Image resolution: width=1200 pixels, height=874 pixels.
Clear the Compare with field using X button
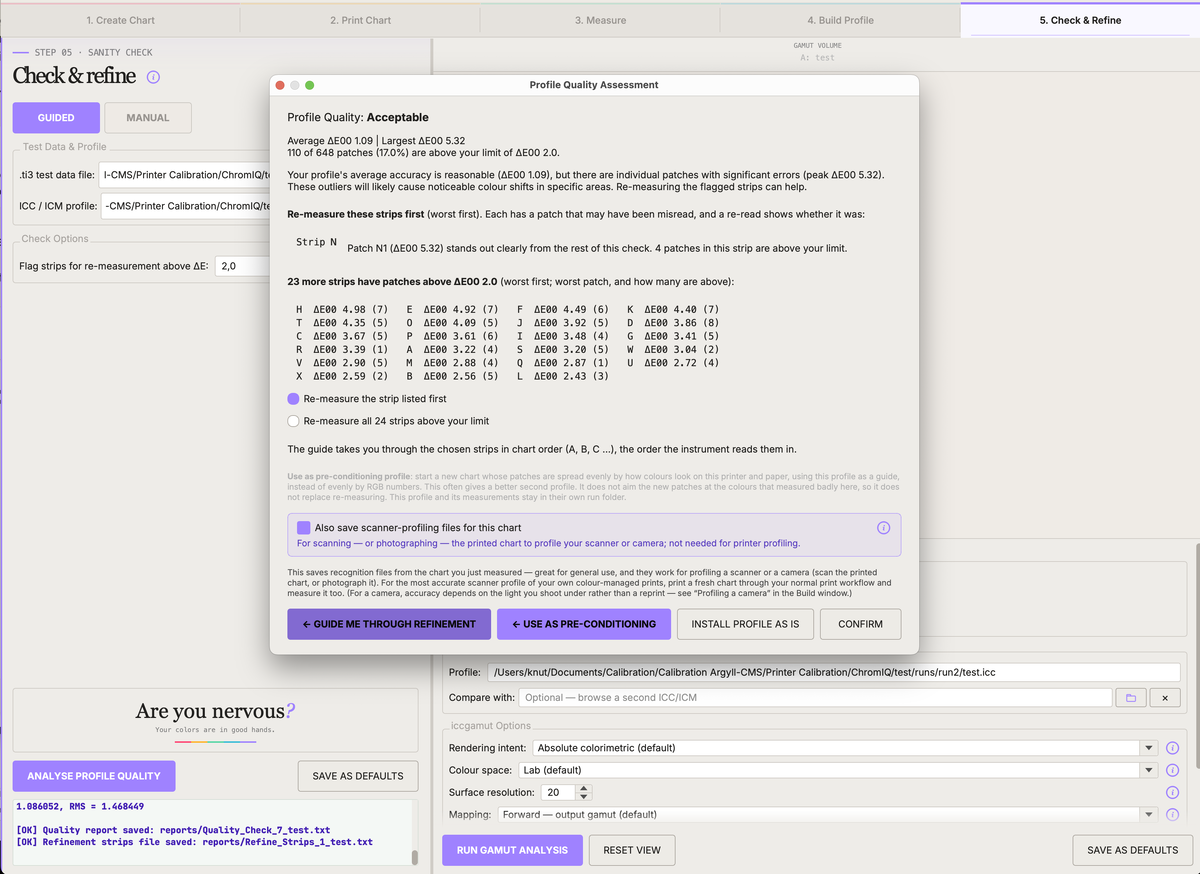click(x=1165, y=697)
